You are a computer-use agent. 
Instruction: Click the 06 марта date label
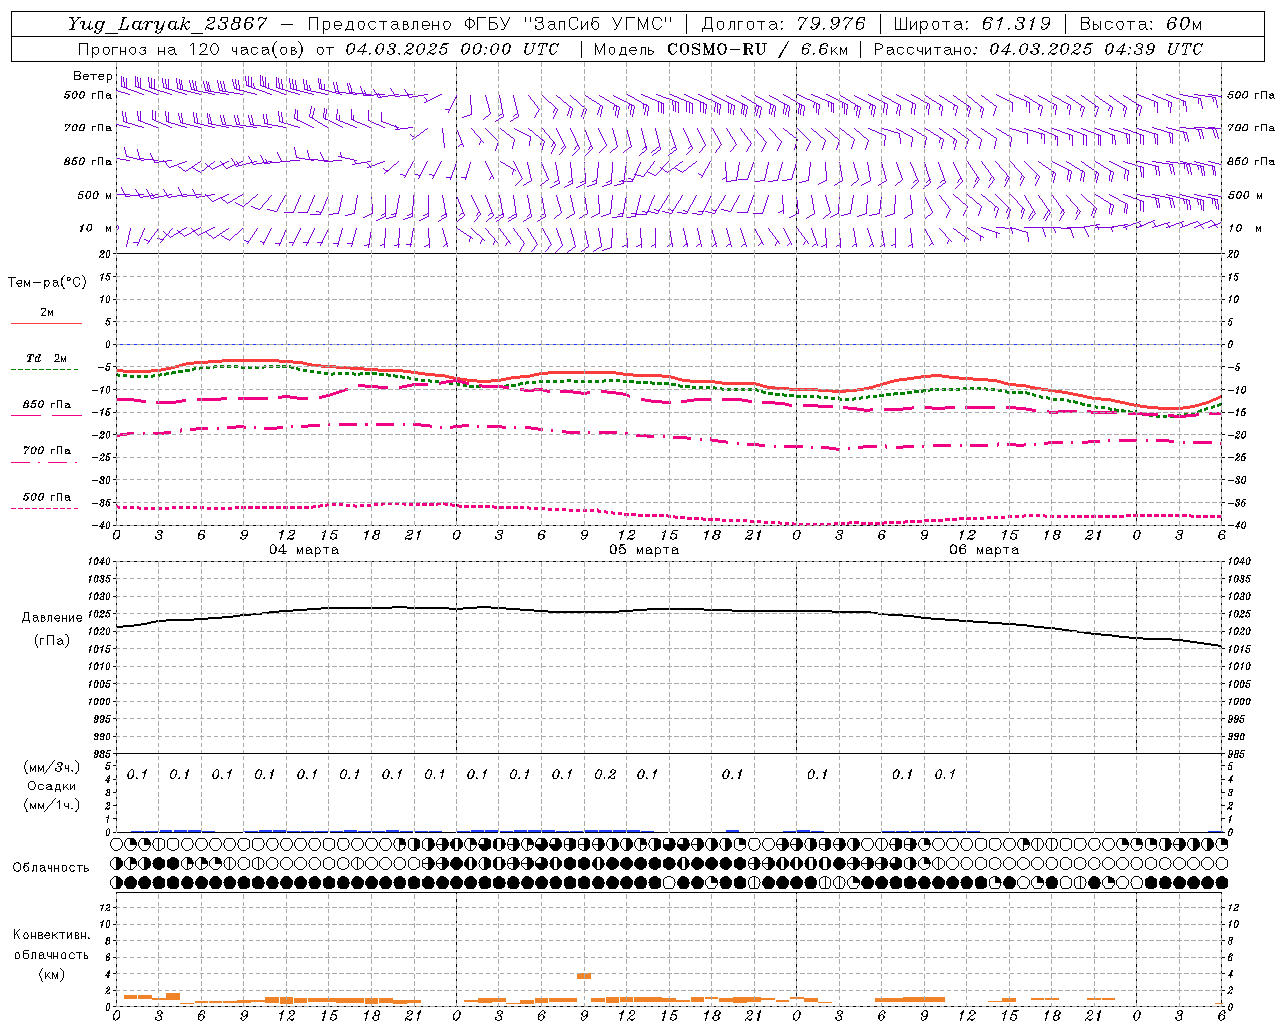tap(985, 550)
